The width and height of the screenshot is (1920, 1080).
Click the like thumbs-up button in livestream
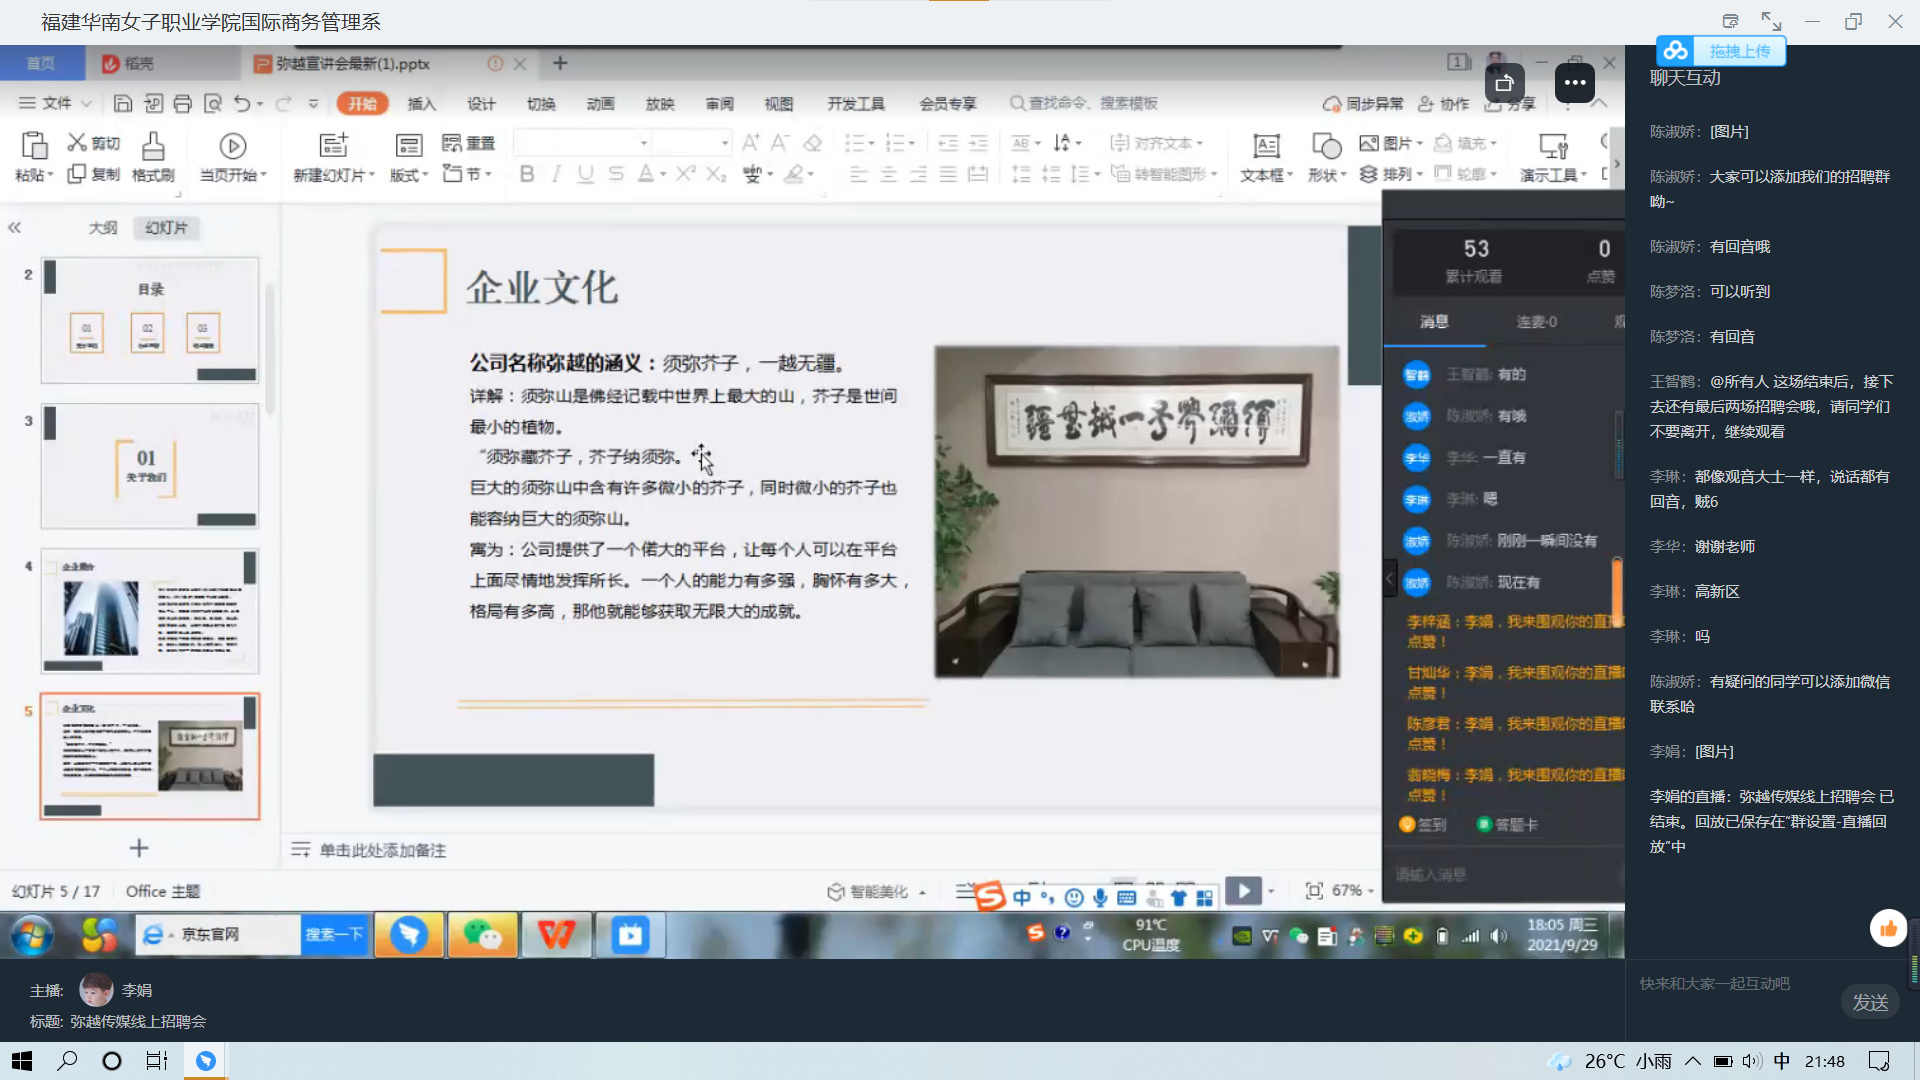point(1888,928)
